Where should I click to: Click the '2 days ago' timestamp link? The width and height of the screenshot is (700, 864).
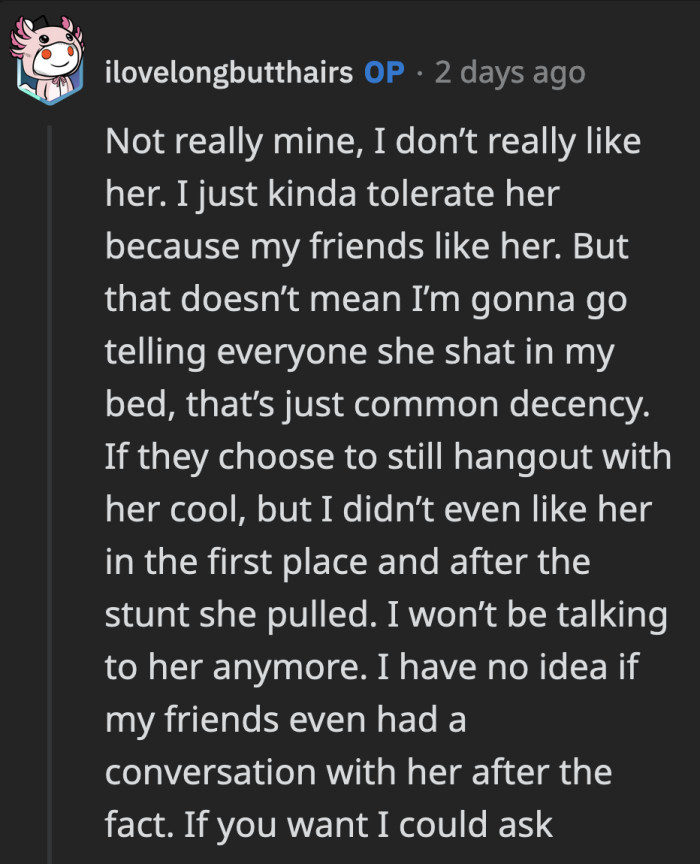click(510, 71)
